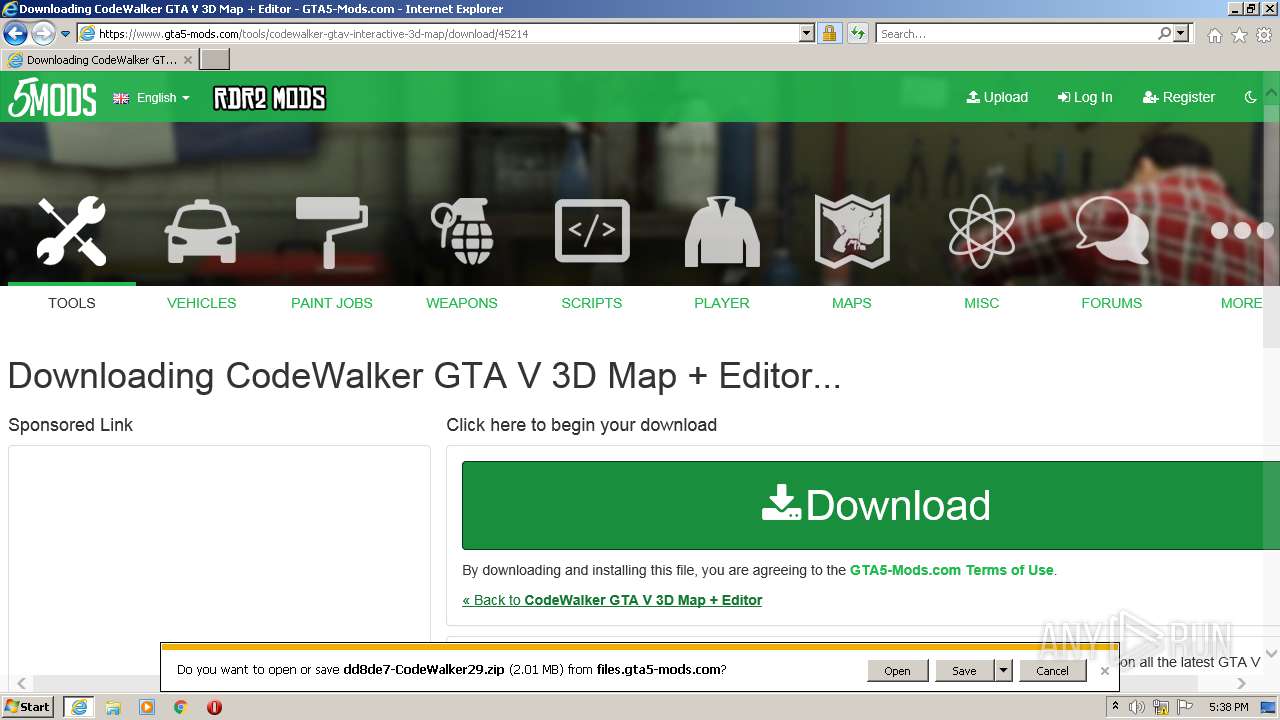The width and height of the screenshot is (1280, 720).
Task: Open the Vehicles category car icon
Action: 202,231
